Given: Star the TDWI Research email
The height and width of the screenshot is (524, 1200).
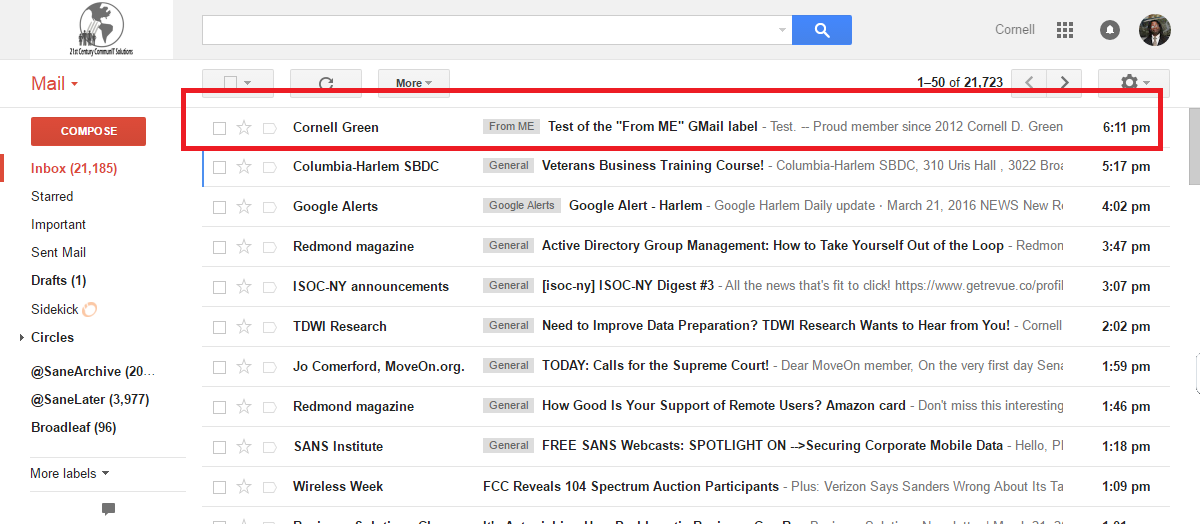Looking at the screenshot, I should pos(243,326).
